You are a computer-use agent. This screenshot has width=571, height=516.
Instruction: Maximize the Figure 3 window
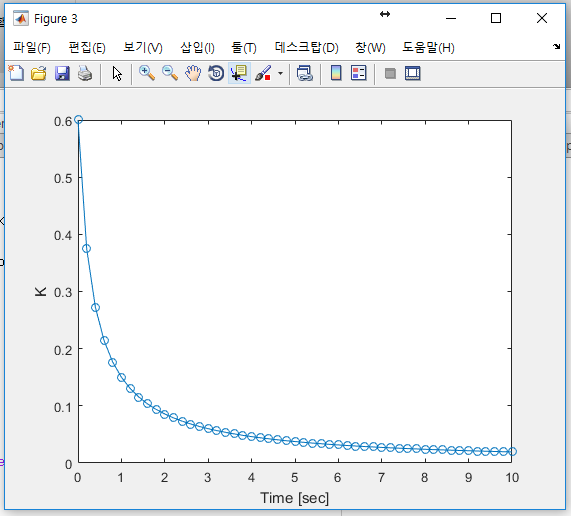pyautogui.click(x=496, y=18)
